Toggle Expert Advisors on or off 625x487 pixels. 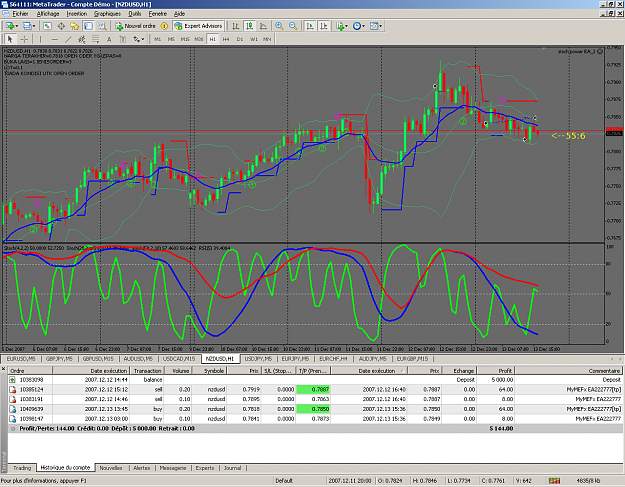coord(198,26)
